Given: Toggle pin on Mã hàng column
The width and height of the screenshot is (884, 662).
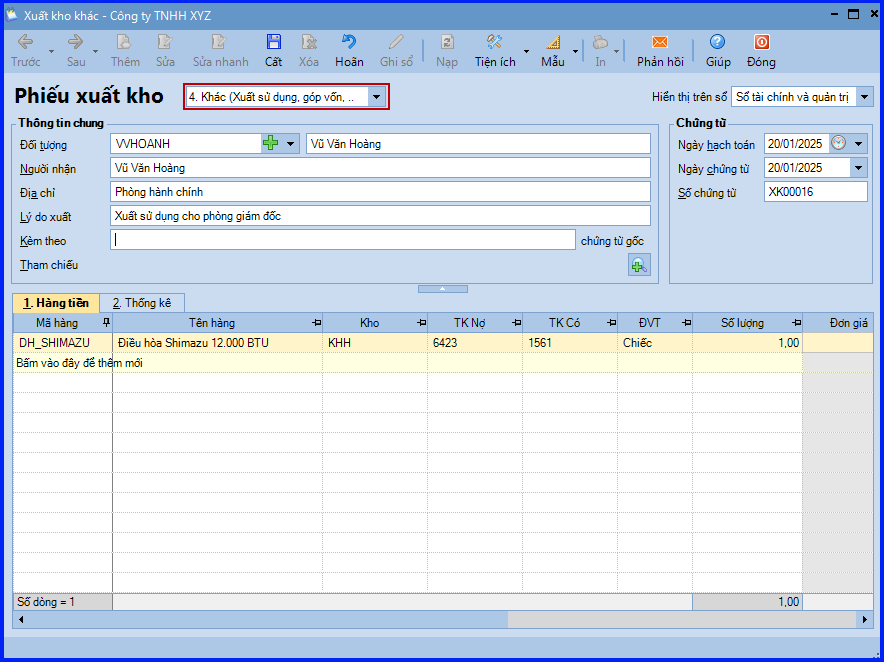Looking at the screenshot, I should [x=106, y=323].
